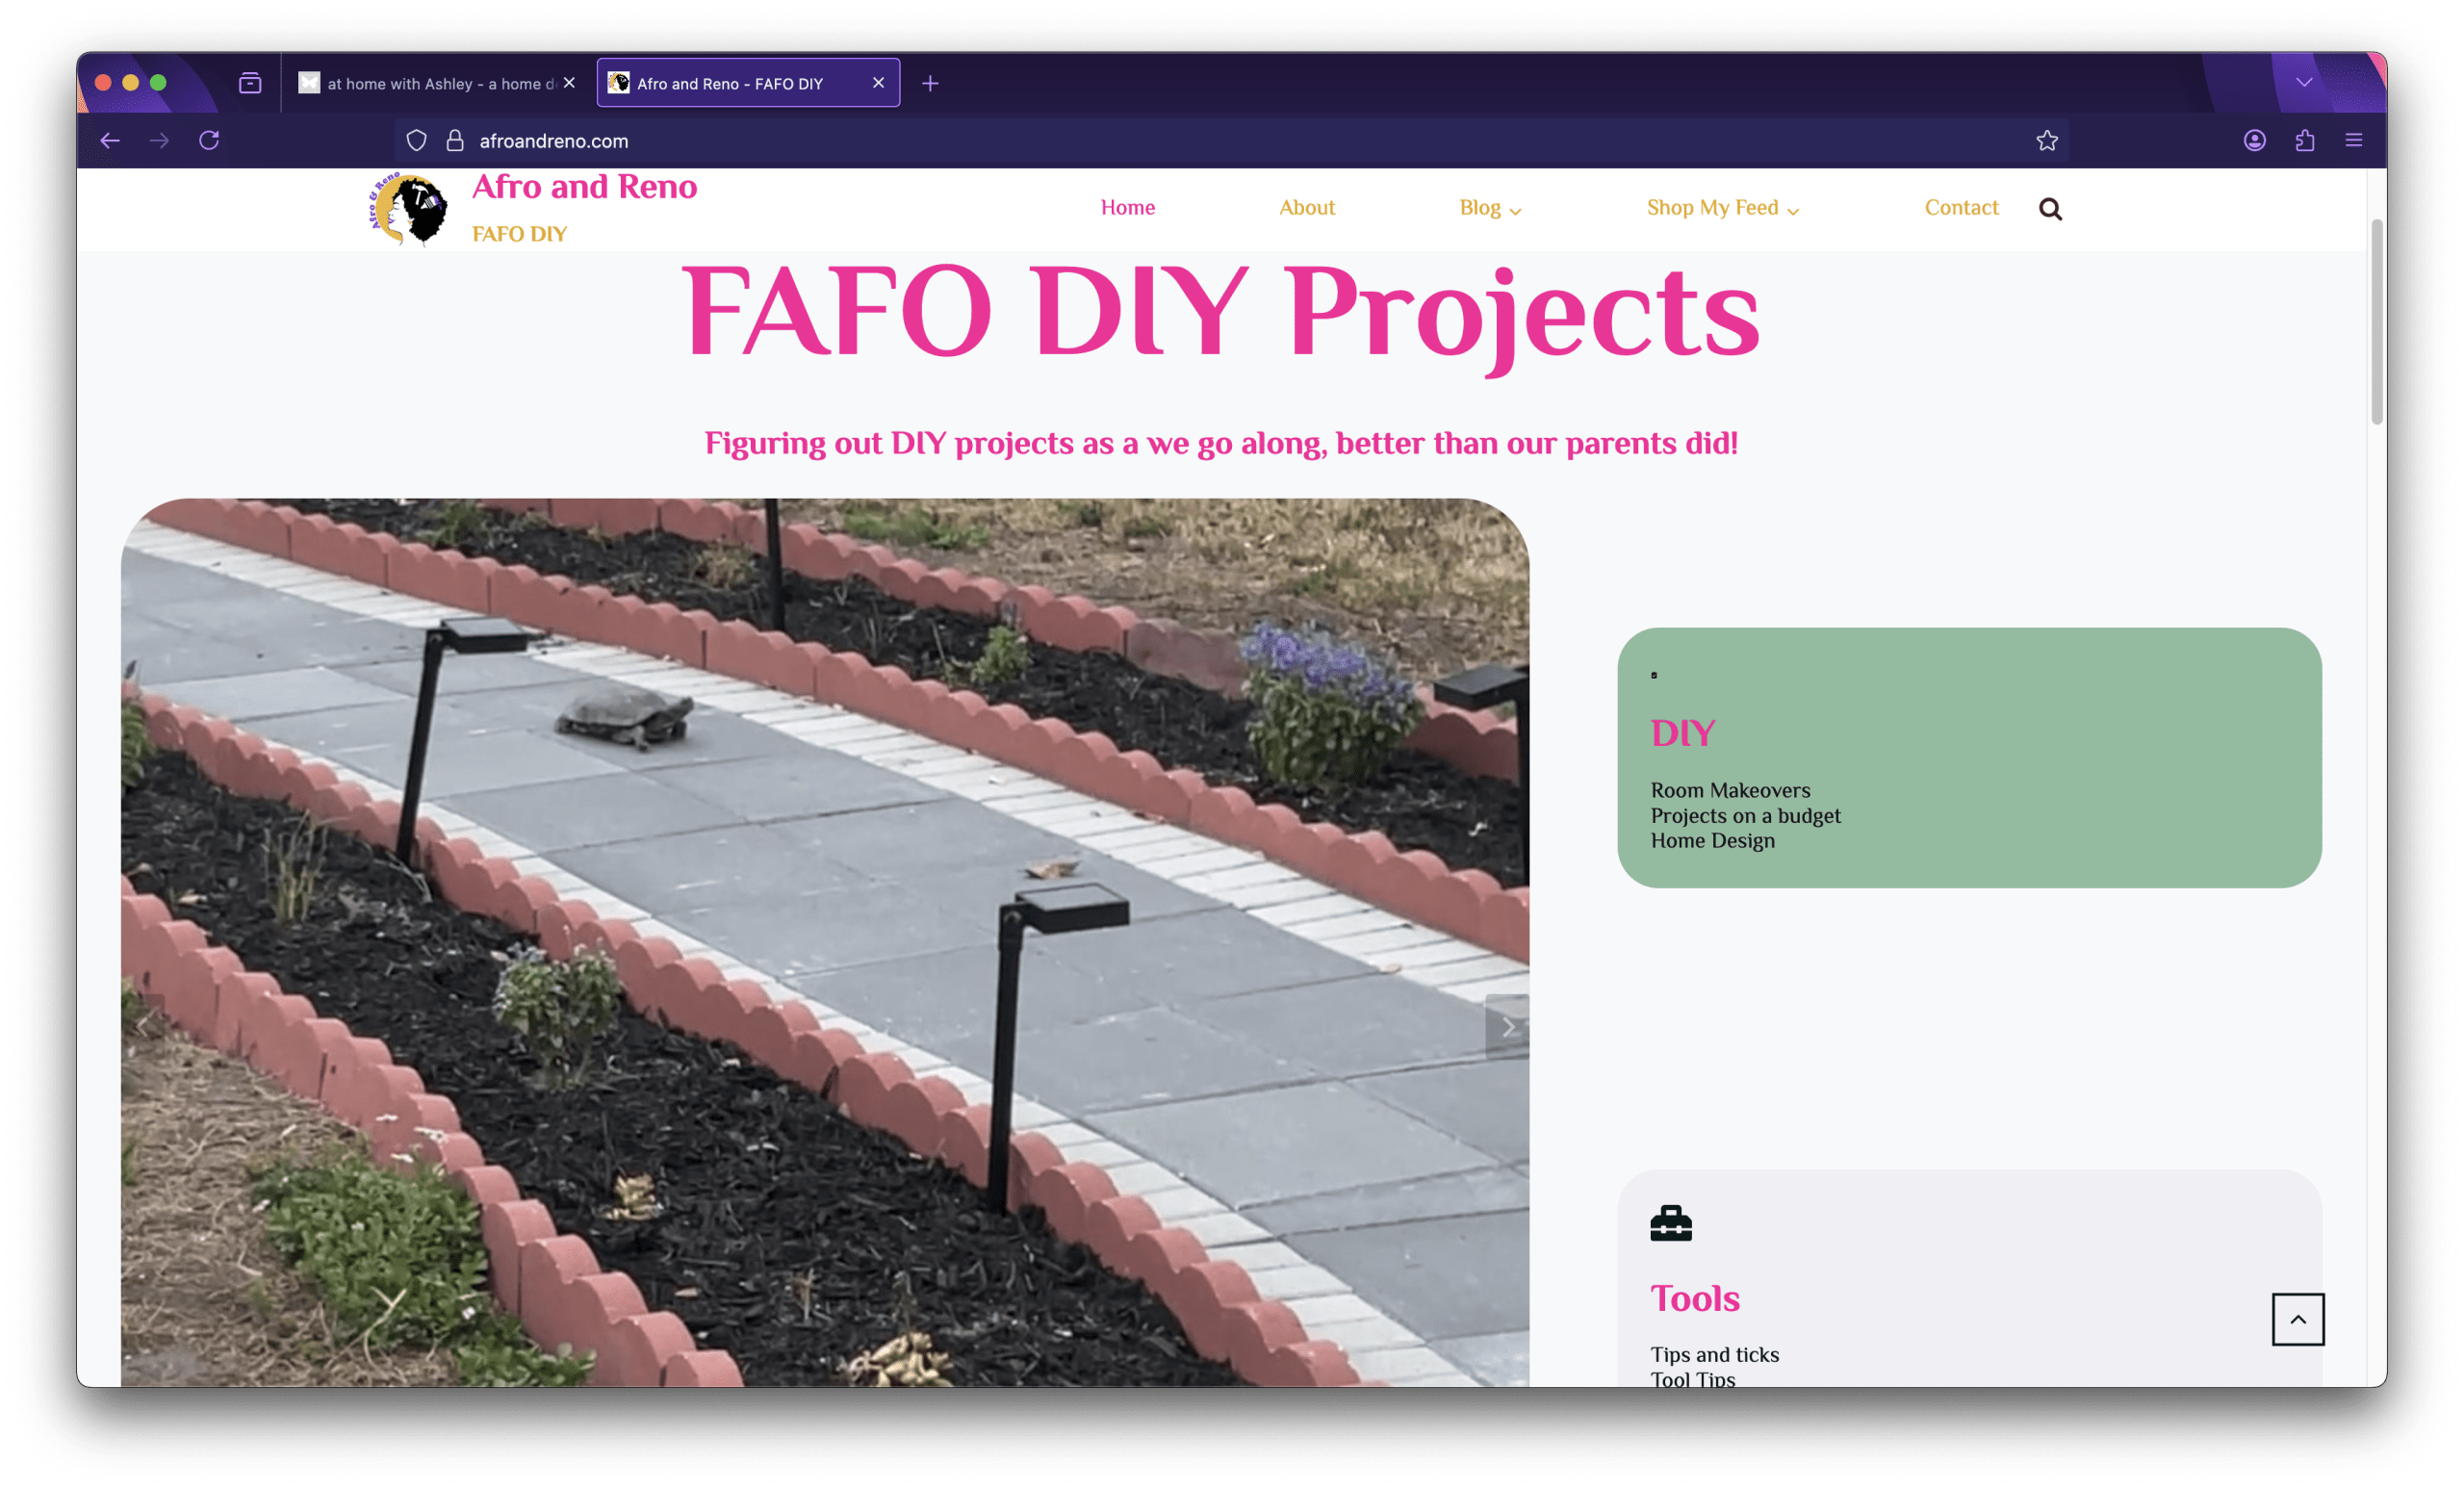Go back with the back arrow
This screenshot has height=1489, width=2464.
(x=110, y=141)
